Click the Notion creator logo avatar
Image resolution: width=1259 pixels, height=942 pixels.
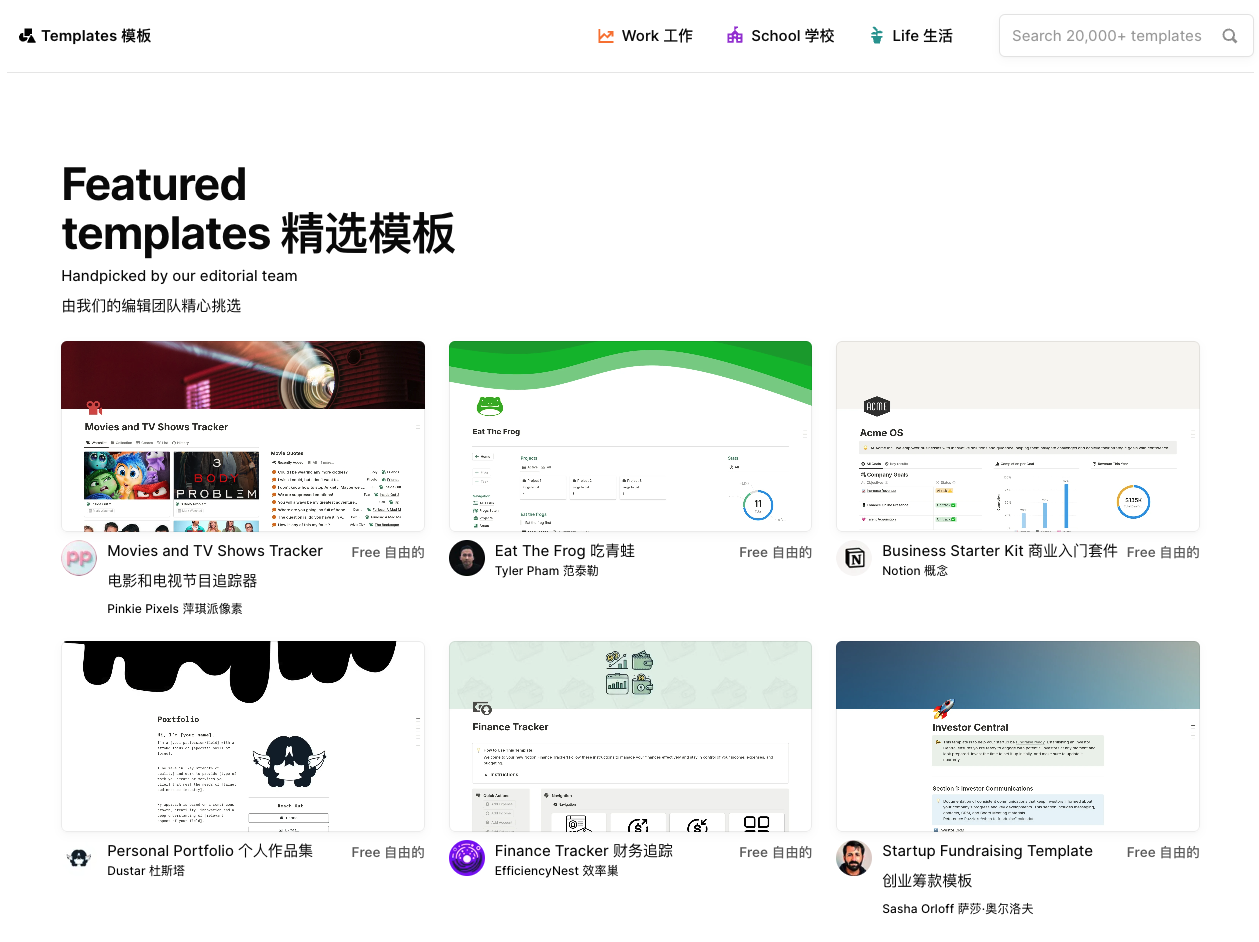coord(854,558)
